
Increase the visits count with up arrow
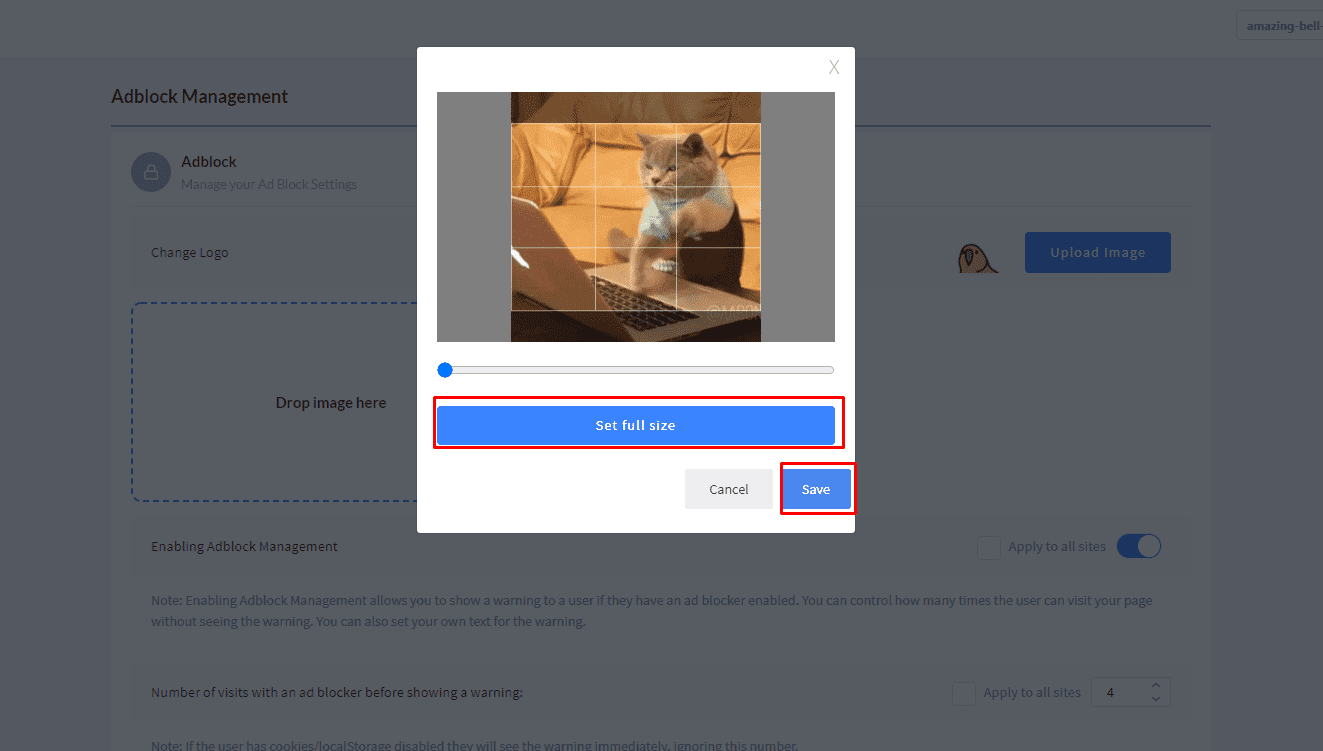click(1156, 686)
